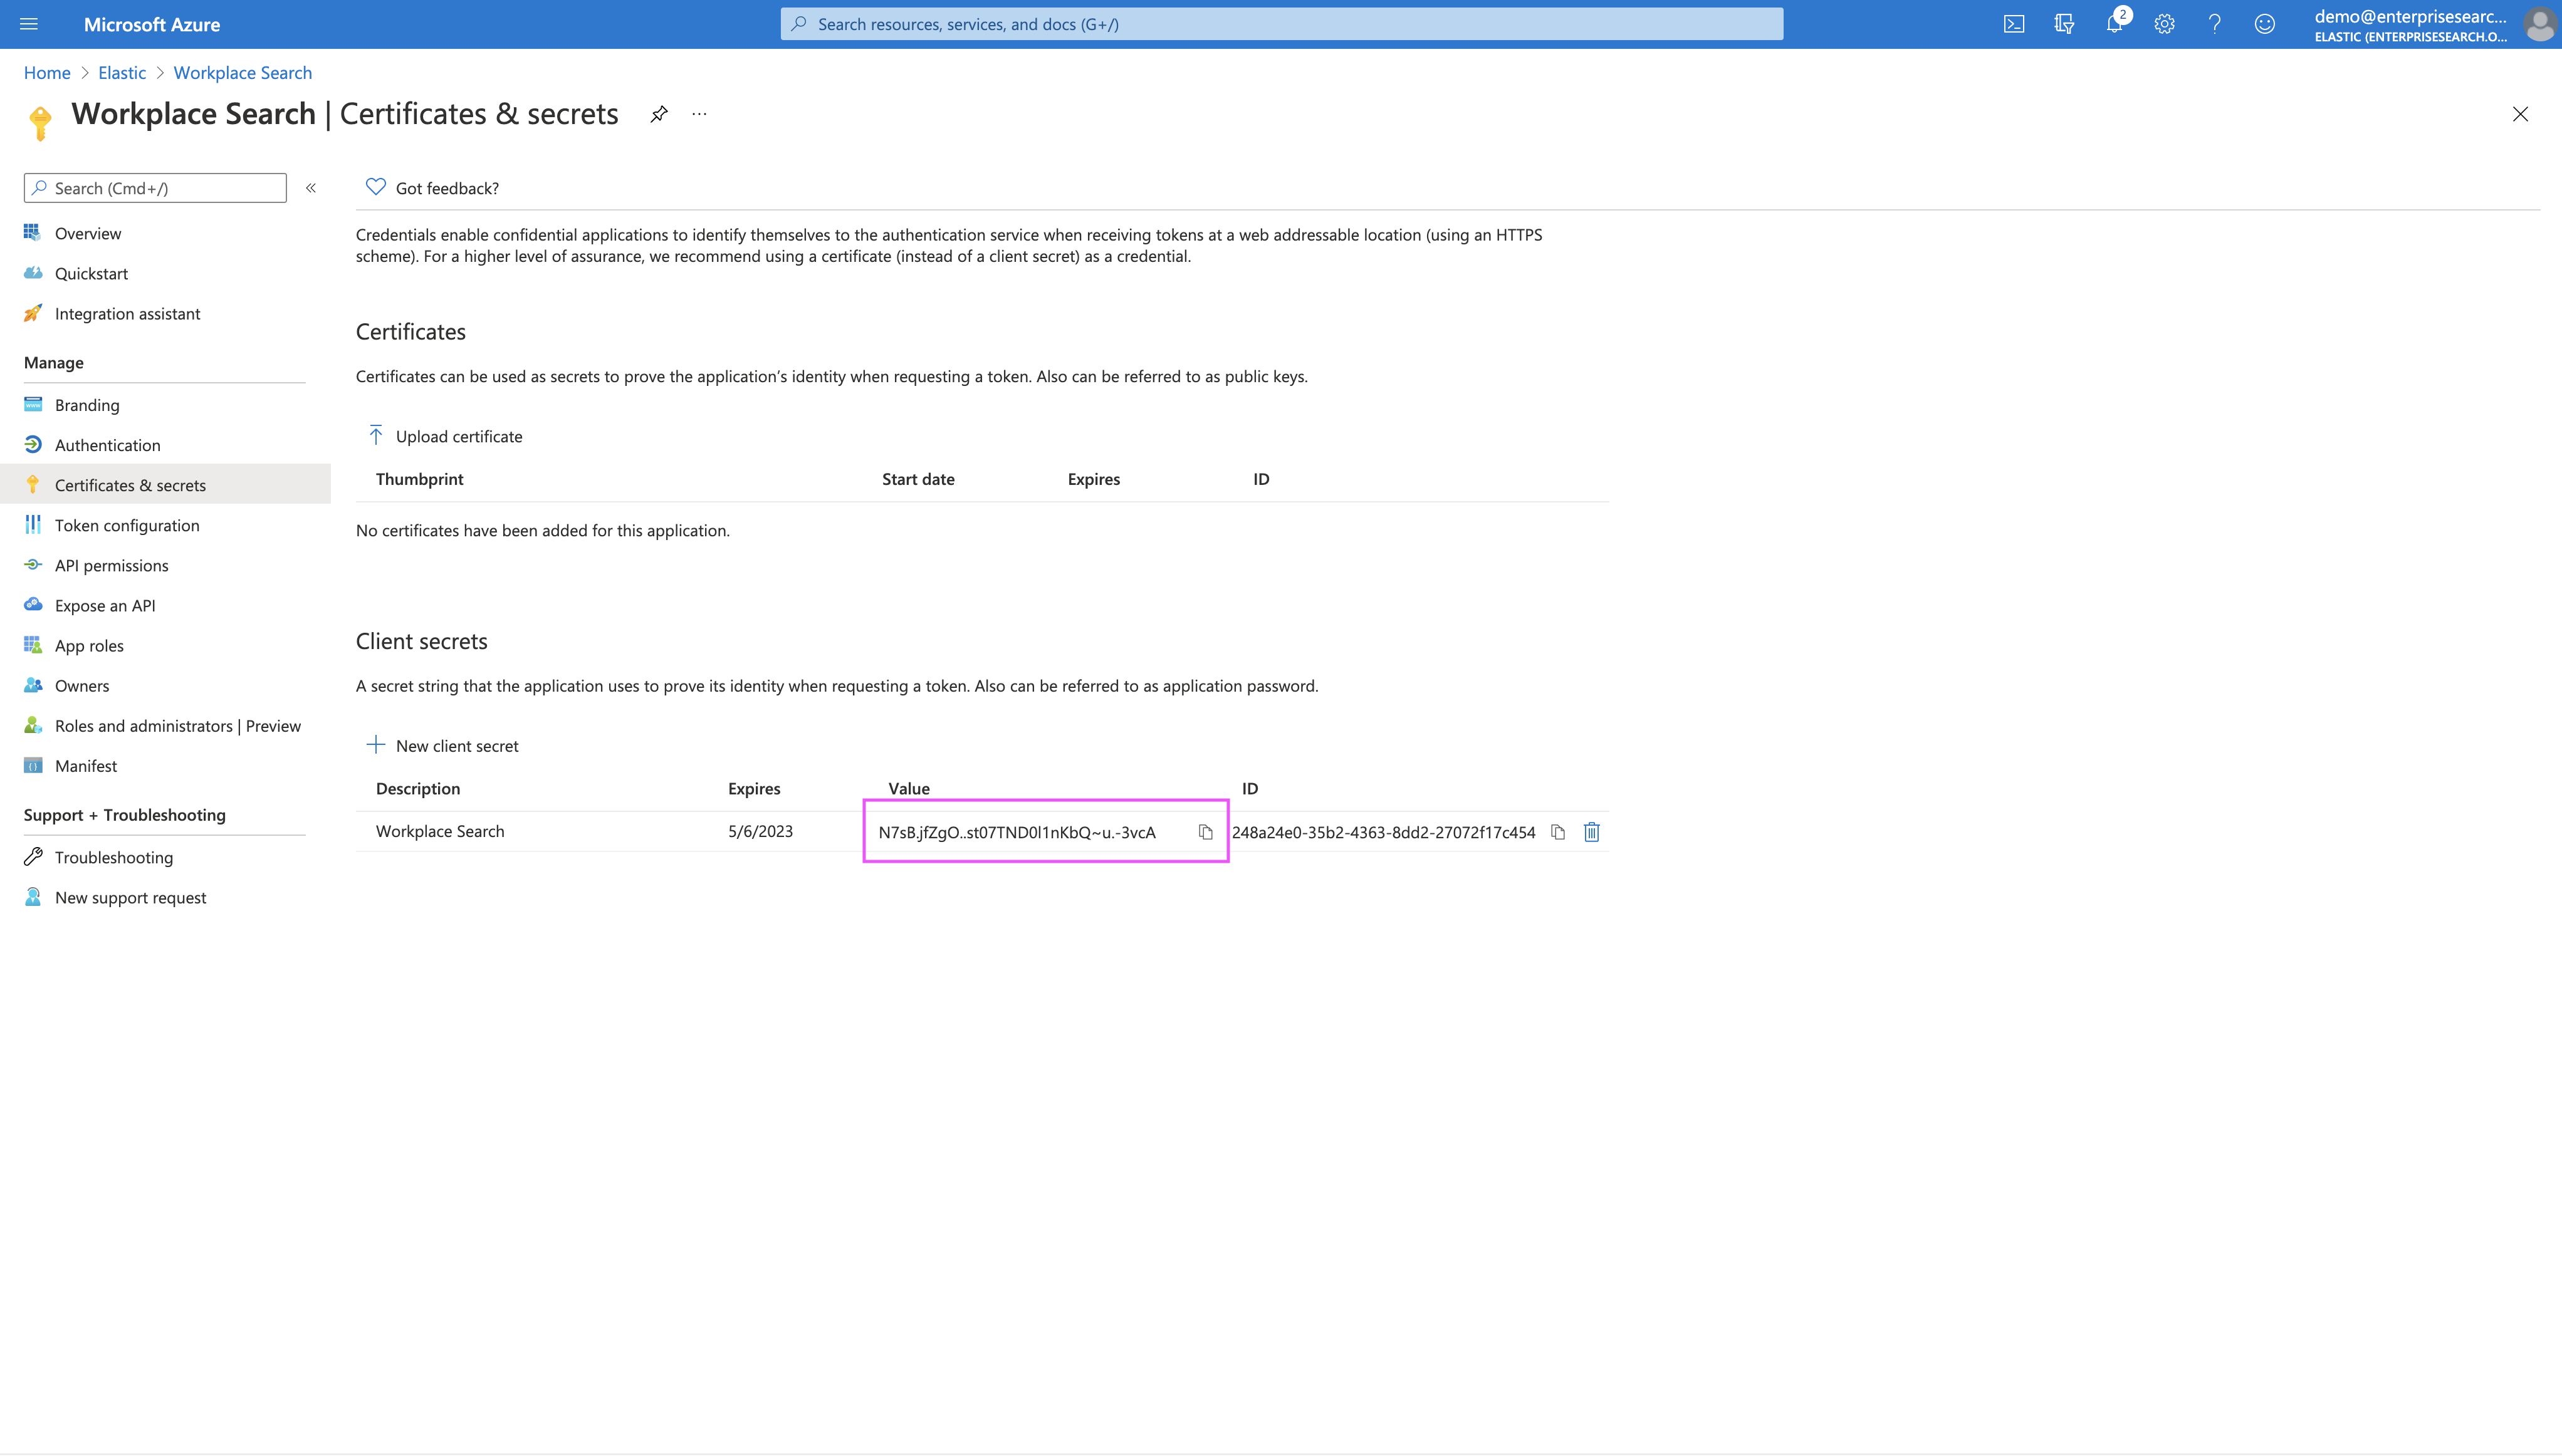Open Directories and subscriptions filter icon

coord(2064,24)
